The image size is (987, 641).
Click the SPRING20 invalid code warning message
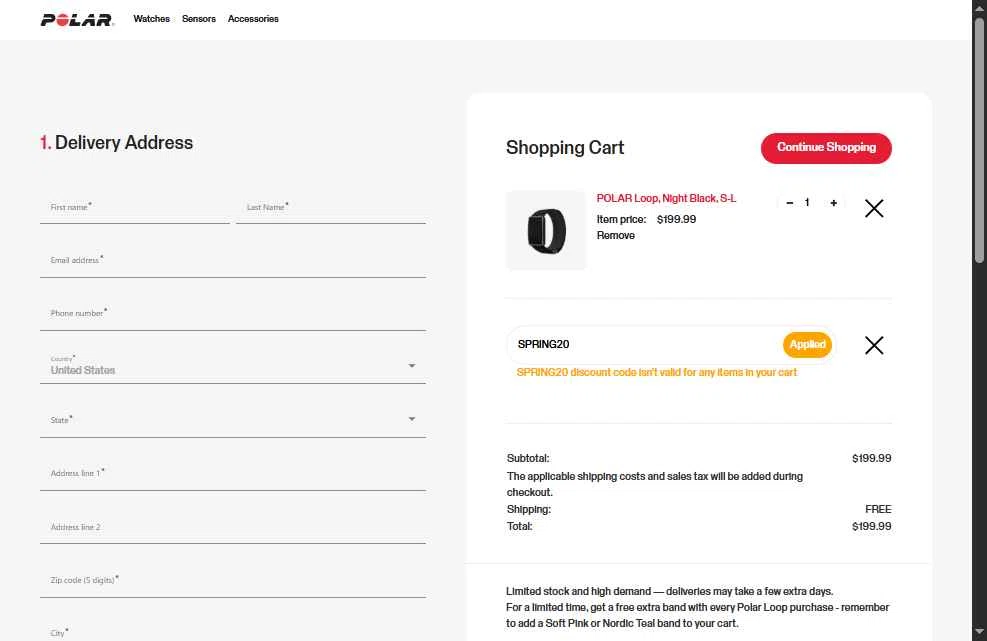tap(657, 373)
